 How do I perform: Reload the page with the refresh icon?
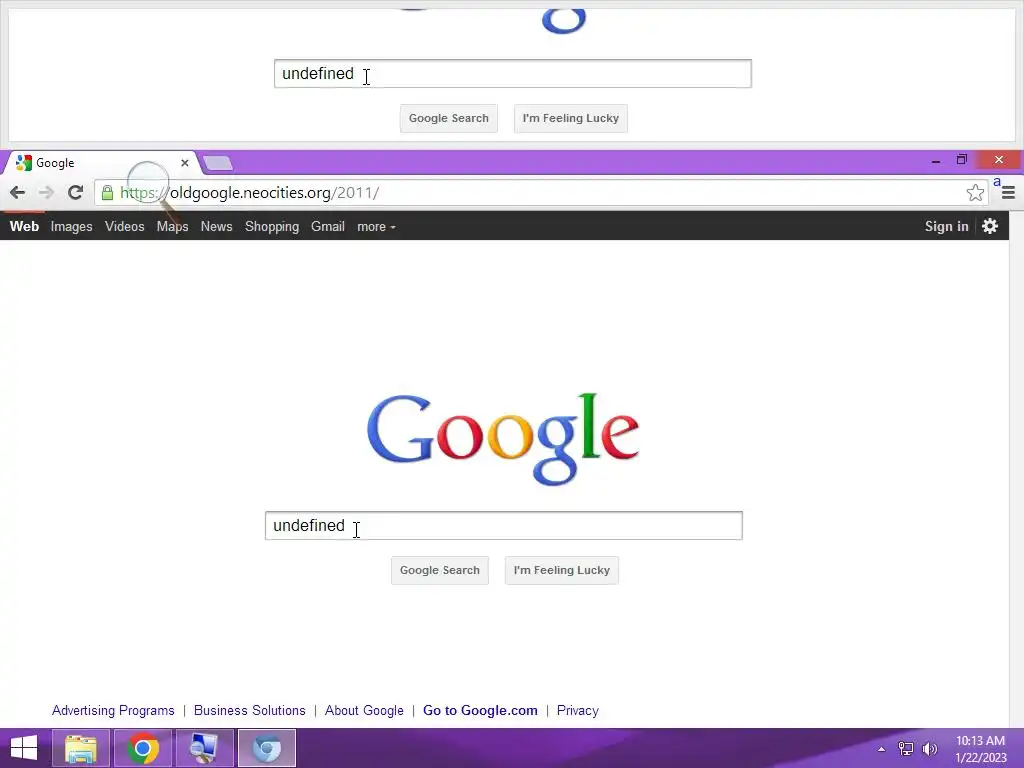[x=75, y=193]
